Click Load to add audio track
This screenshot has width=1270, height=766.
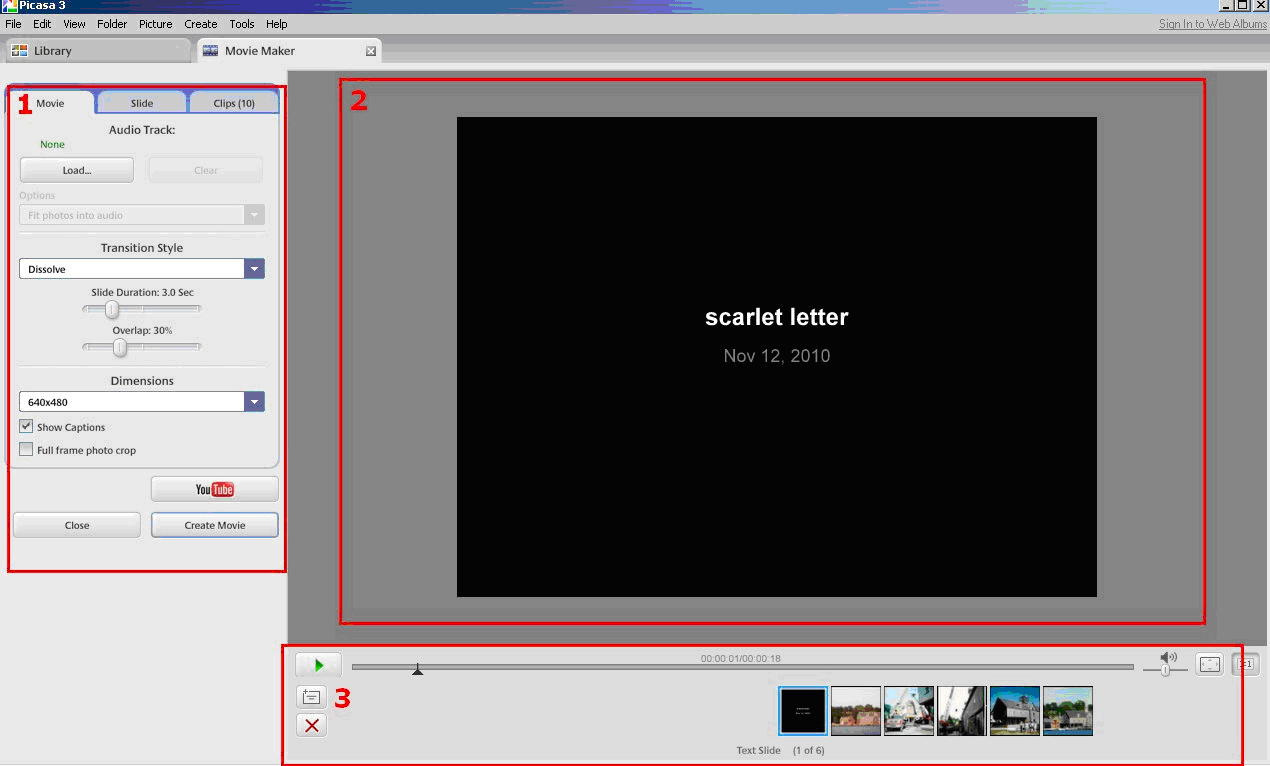click(77, 170)
